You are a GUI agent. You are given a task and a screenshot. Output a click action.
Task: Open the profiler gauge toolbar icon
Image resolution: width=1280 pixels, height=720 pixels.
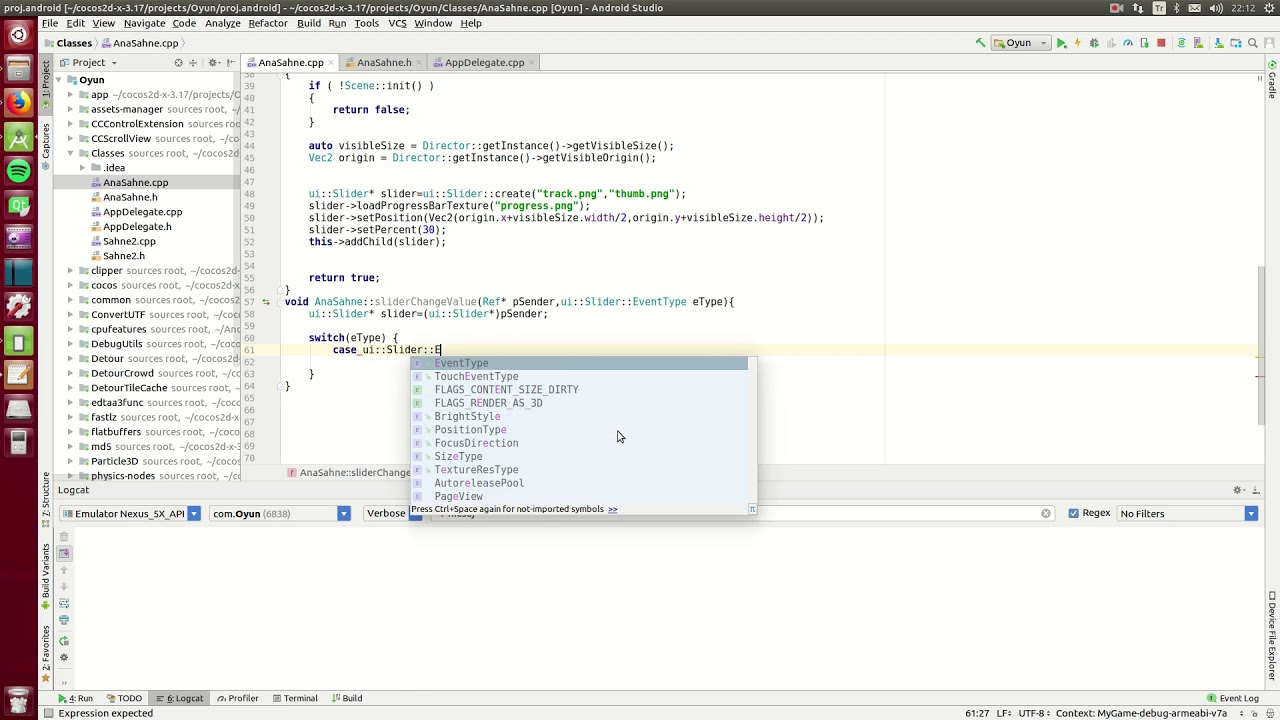click(1128, 43)
